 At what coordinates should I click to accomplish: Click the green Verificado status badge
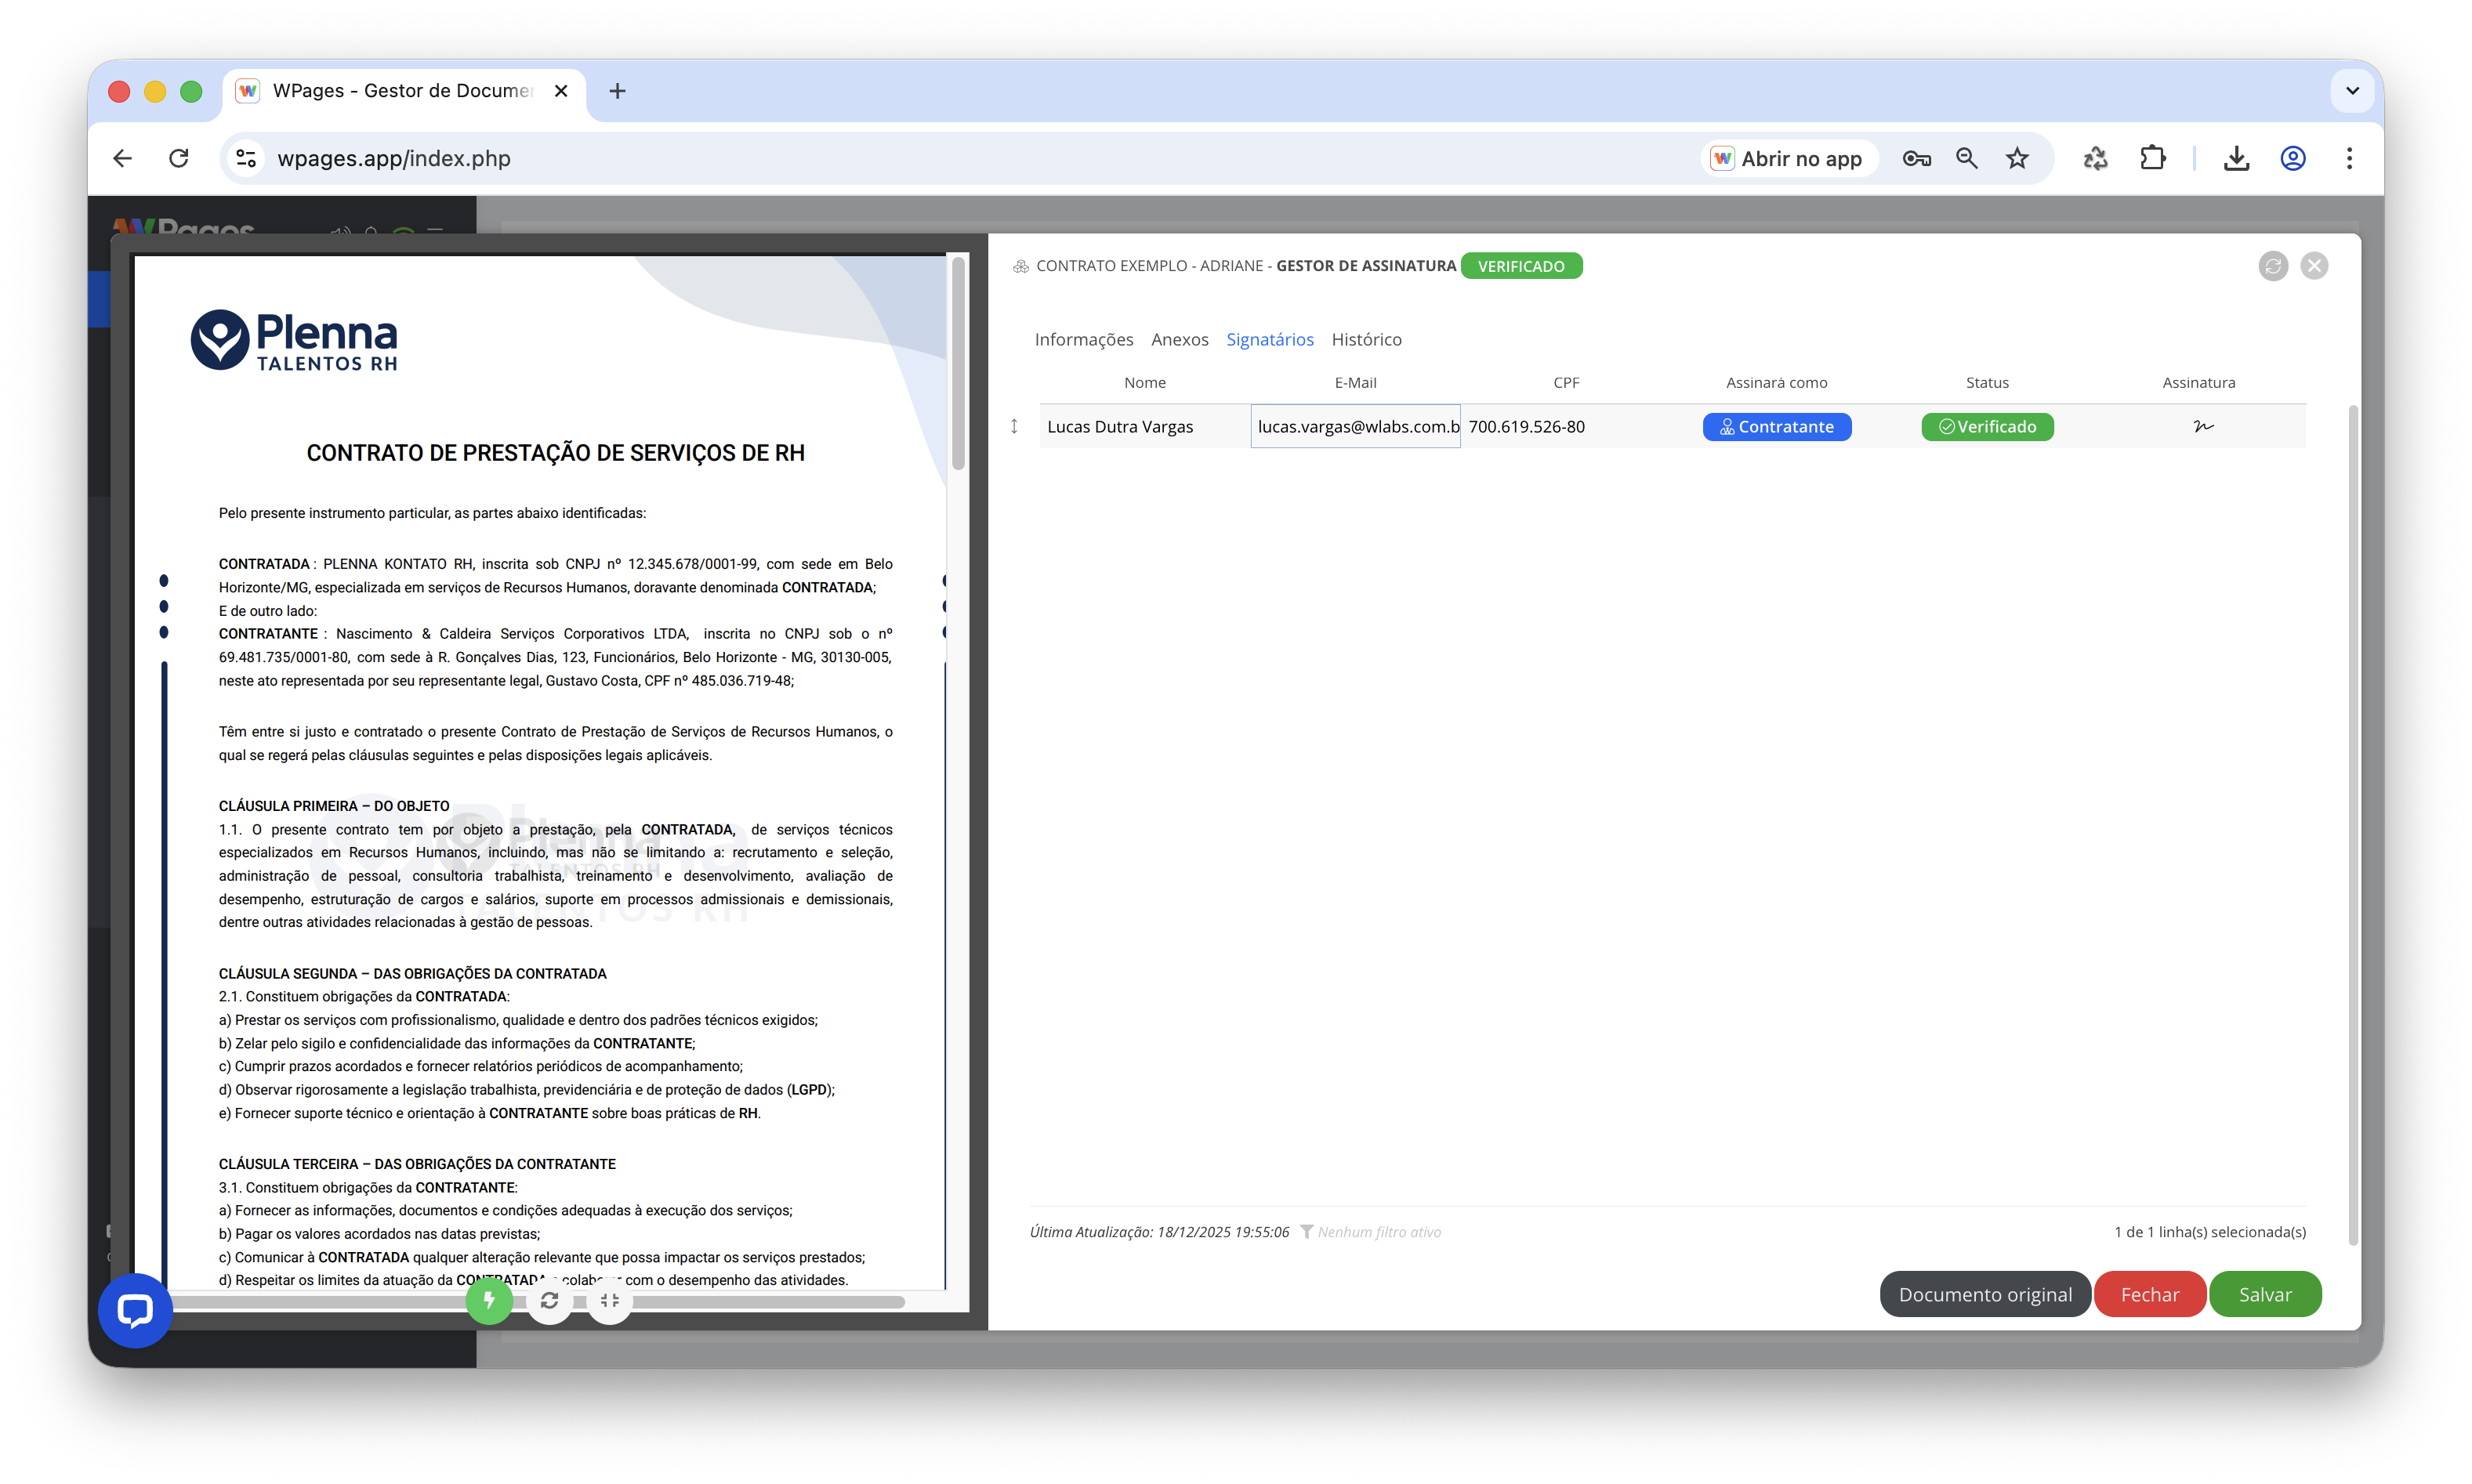1987,427
